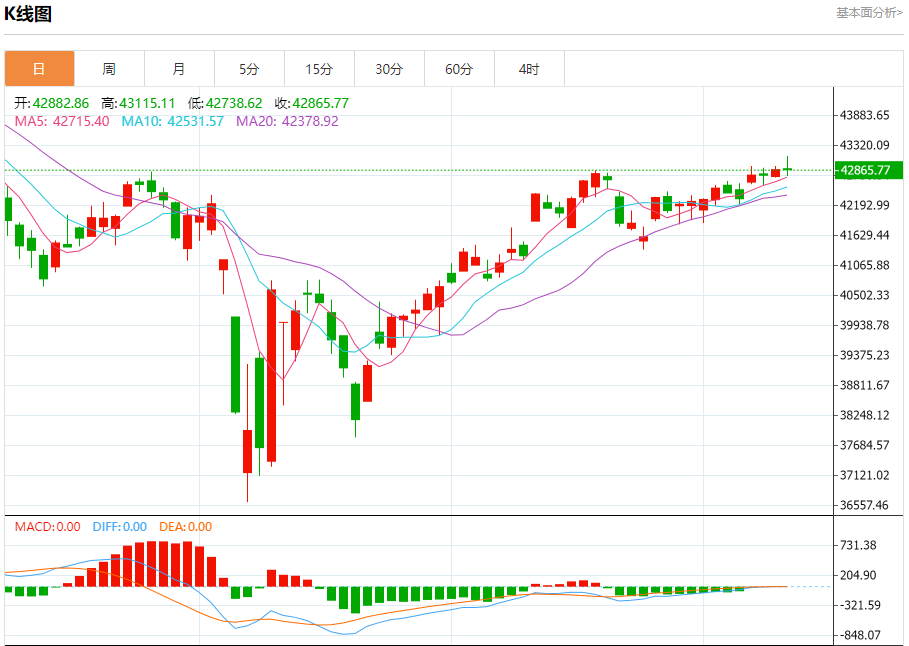Click the -848.07 MACD axis label
The image size is (909, 646).
(860, 635)
